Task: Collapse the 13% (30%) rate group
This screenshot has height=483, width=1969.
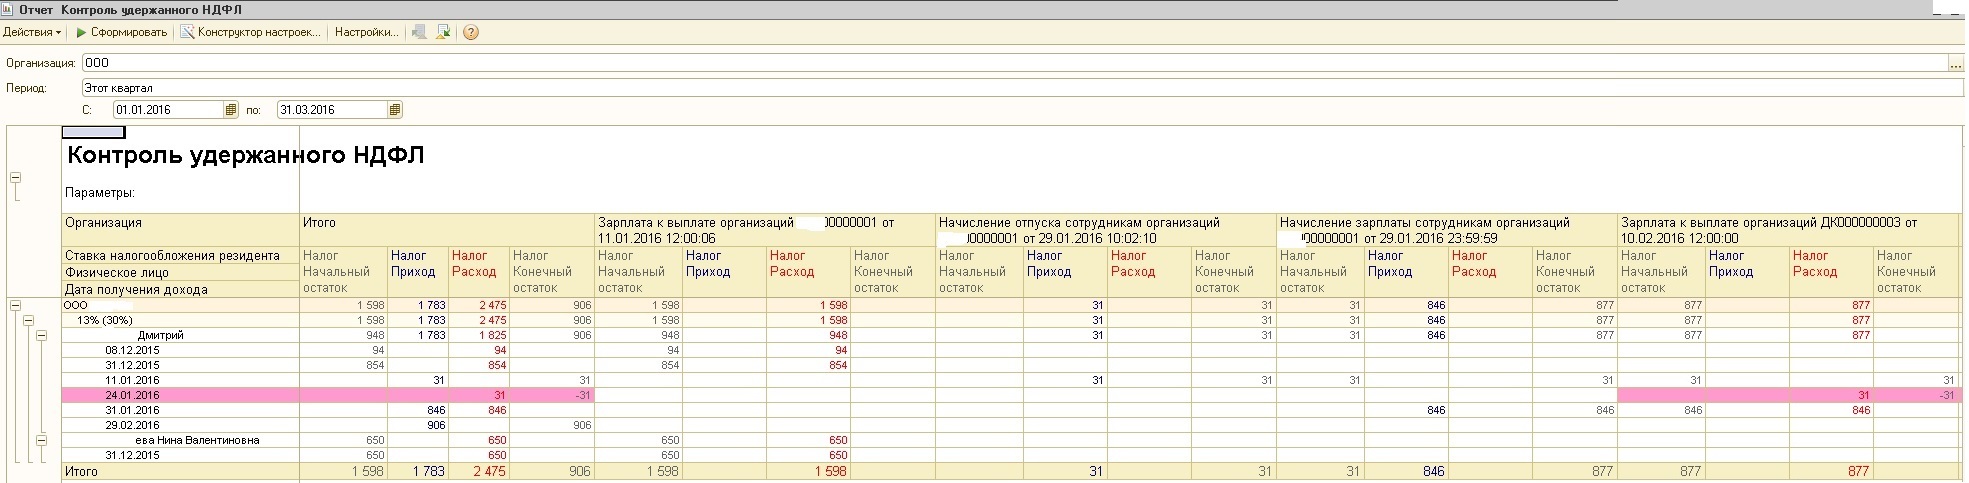Action: point(28,320)
